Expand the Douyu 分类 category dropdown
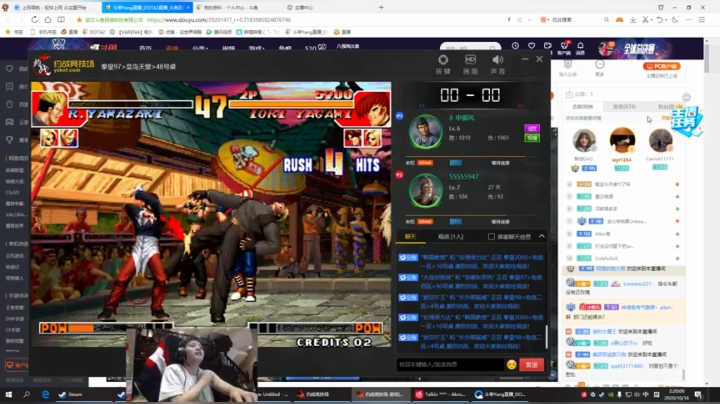720x404 pixels. tap(200, 48)
